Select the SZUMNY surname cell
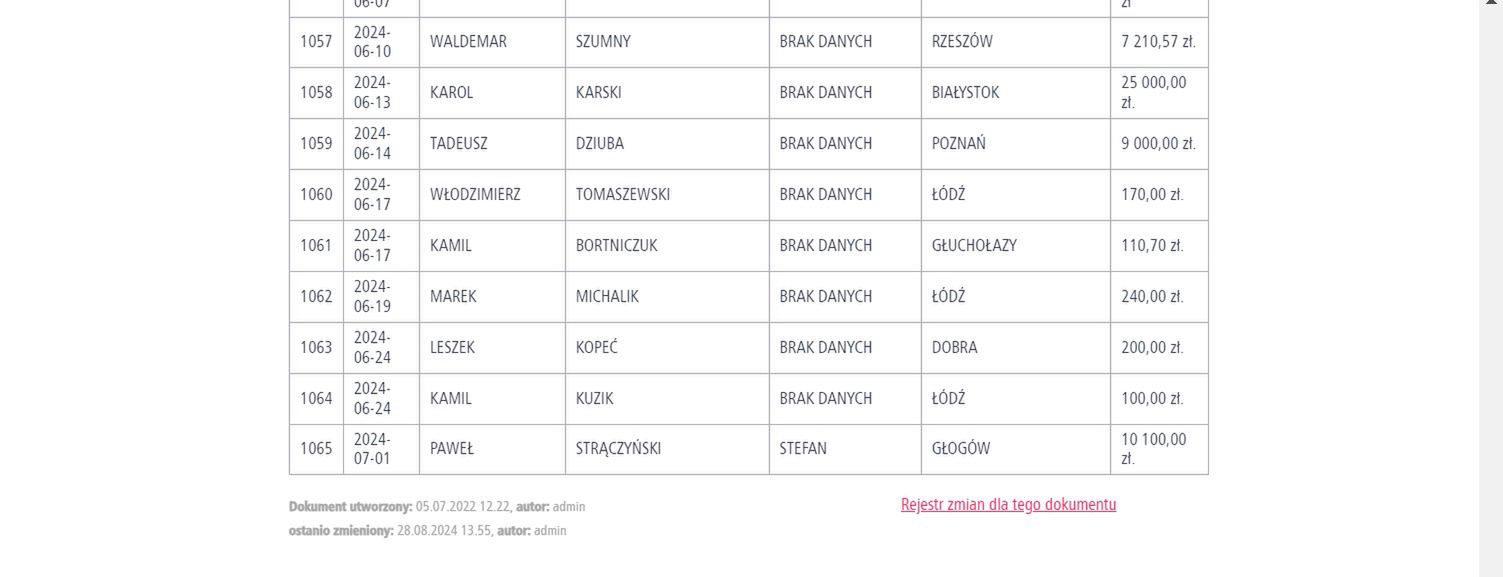1503x577 pixels. (x=603, y=42)
